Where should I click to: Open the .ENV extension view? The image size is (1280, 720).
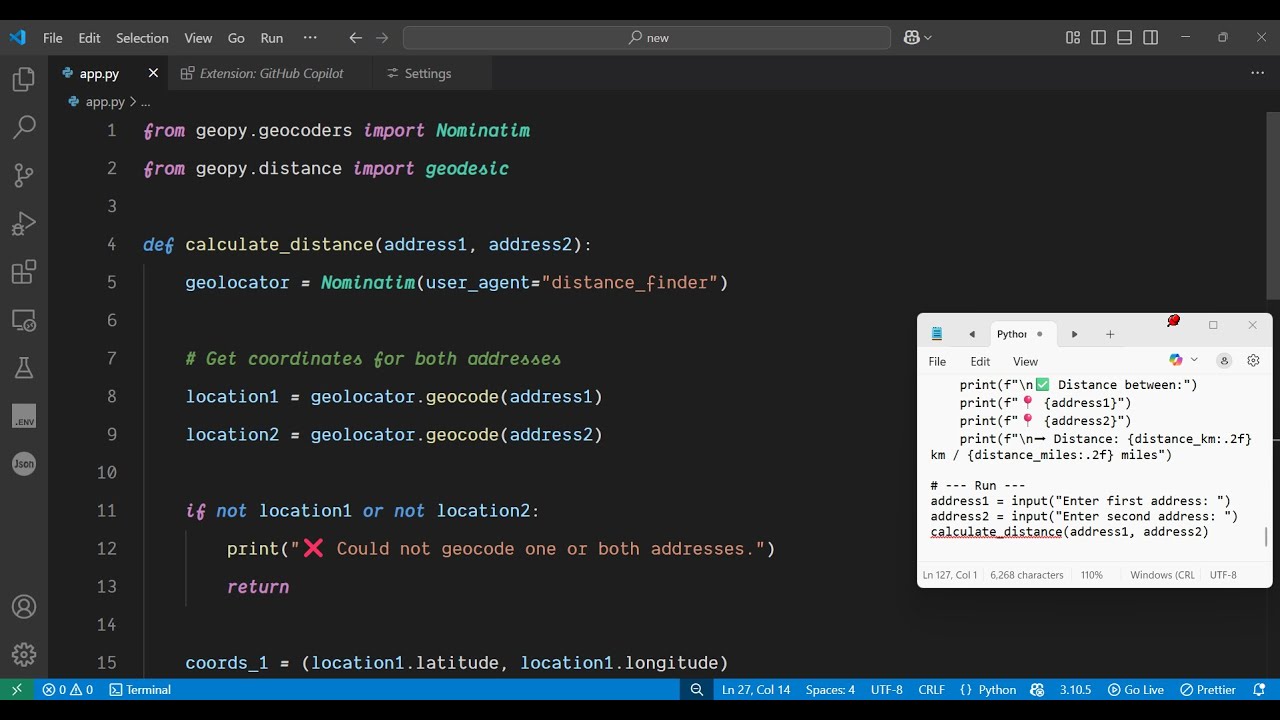(24, 416)
